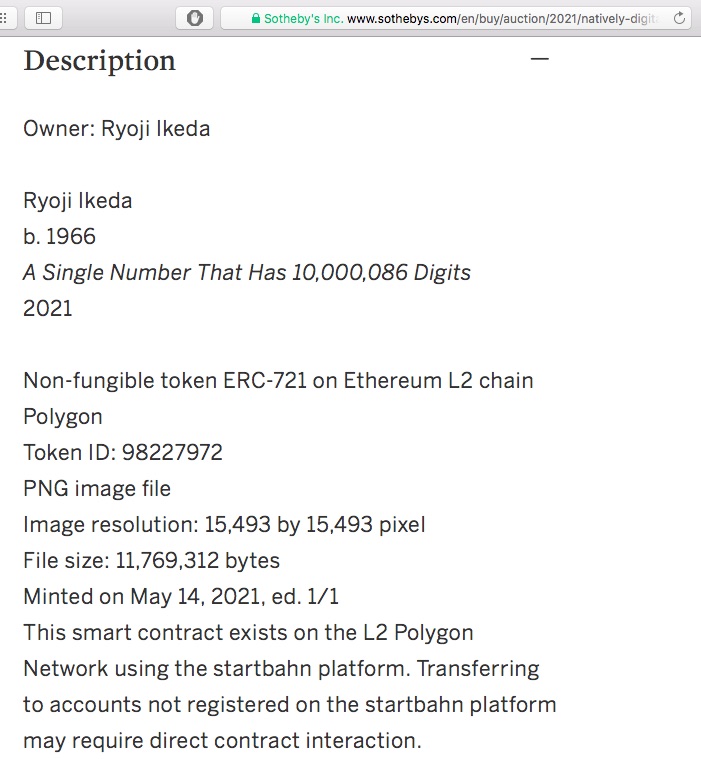Click the File size 11,769,312 bytes line
Screen dimensions: 701x759
(x=152, y=561)
